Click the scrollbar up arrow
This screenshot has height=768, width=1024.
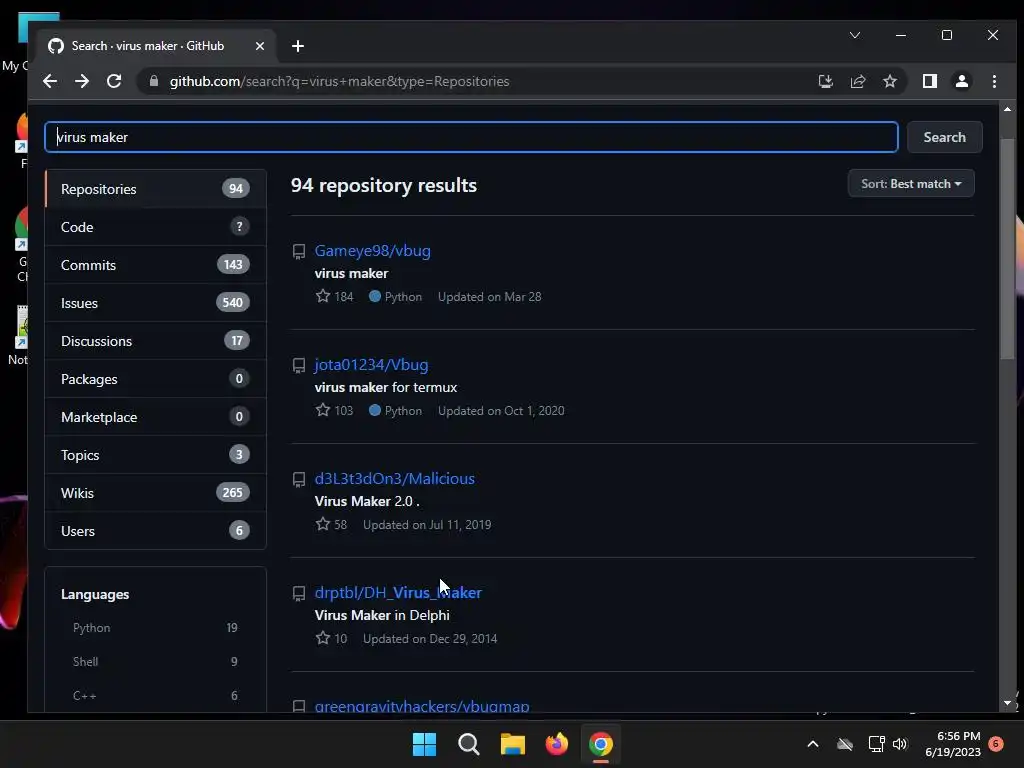tap(1007, 109)
